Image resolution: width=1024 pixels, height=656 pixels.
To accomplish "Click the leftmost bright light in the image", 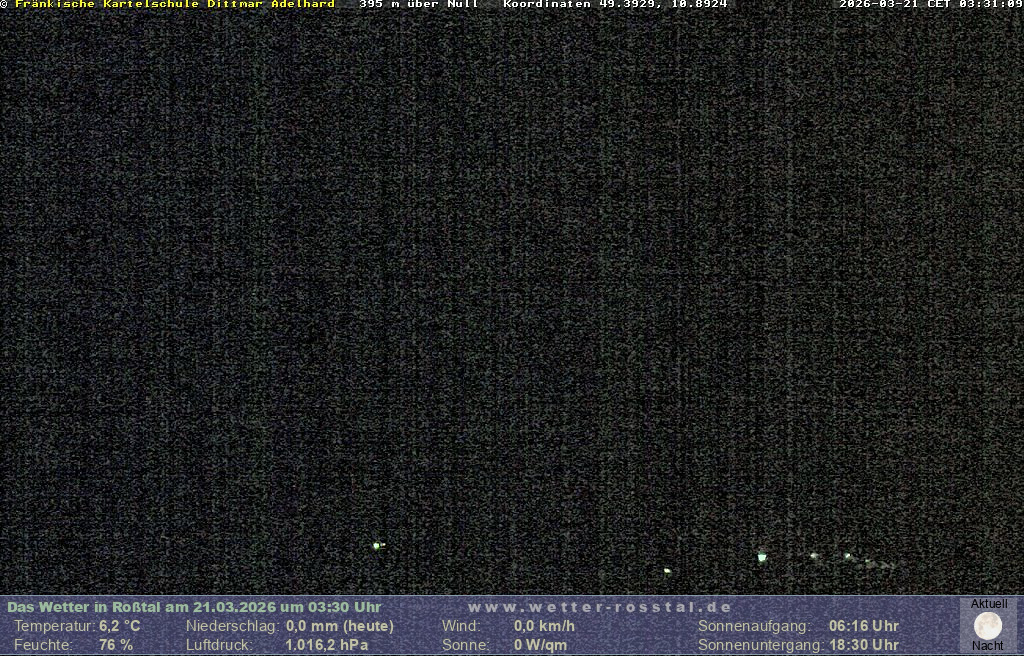I will [377, 545].
